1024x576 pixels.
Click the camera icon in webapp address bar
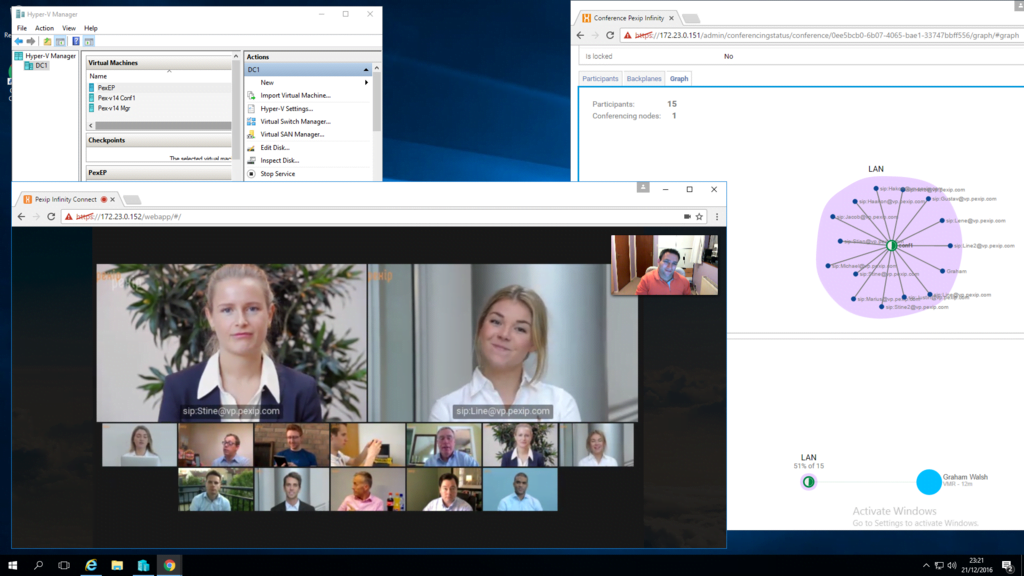point(686,216)
